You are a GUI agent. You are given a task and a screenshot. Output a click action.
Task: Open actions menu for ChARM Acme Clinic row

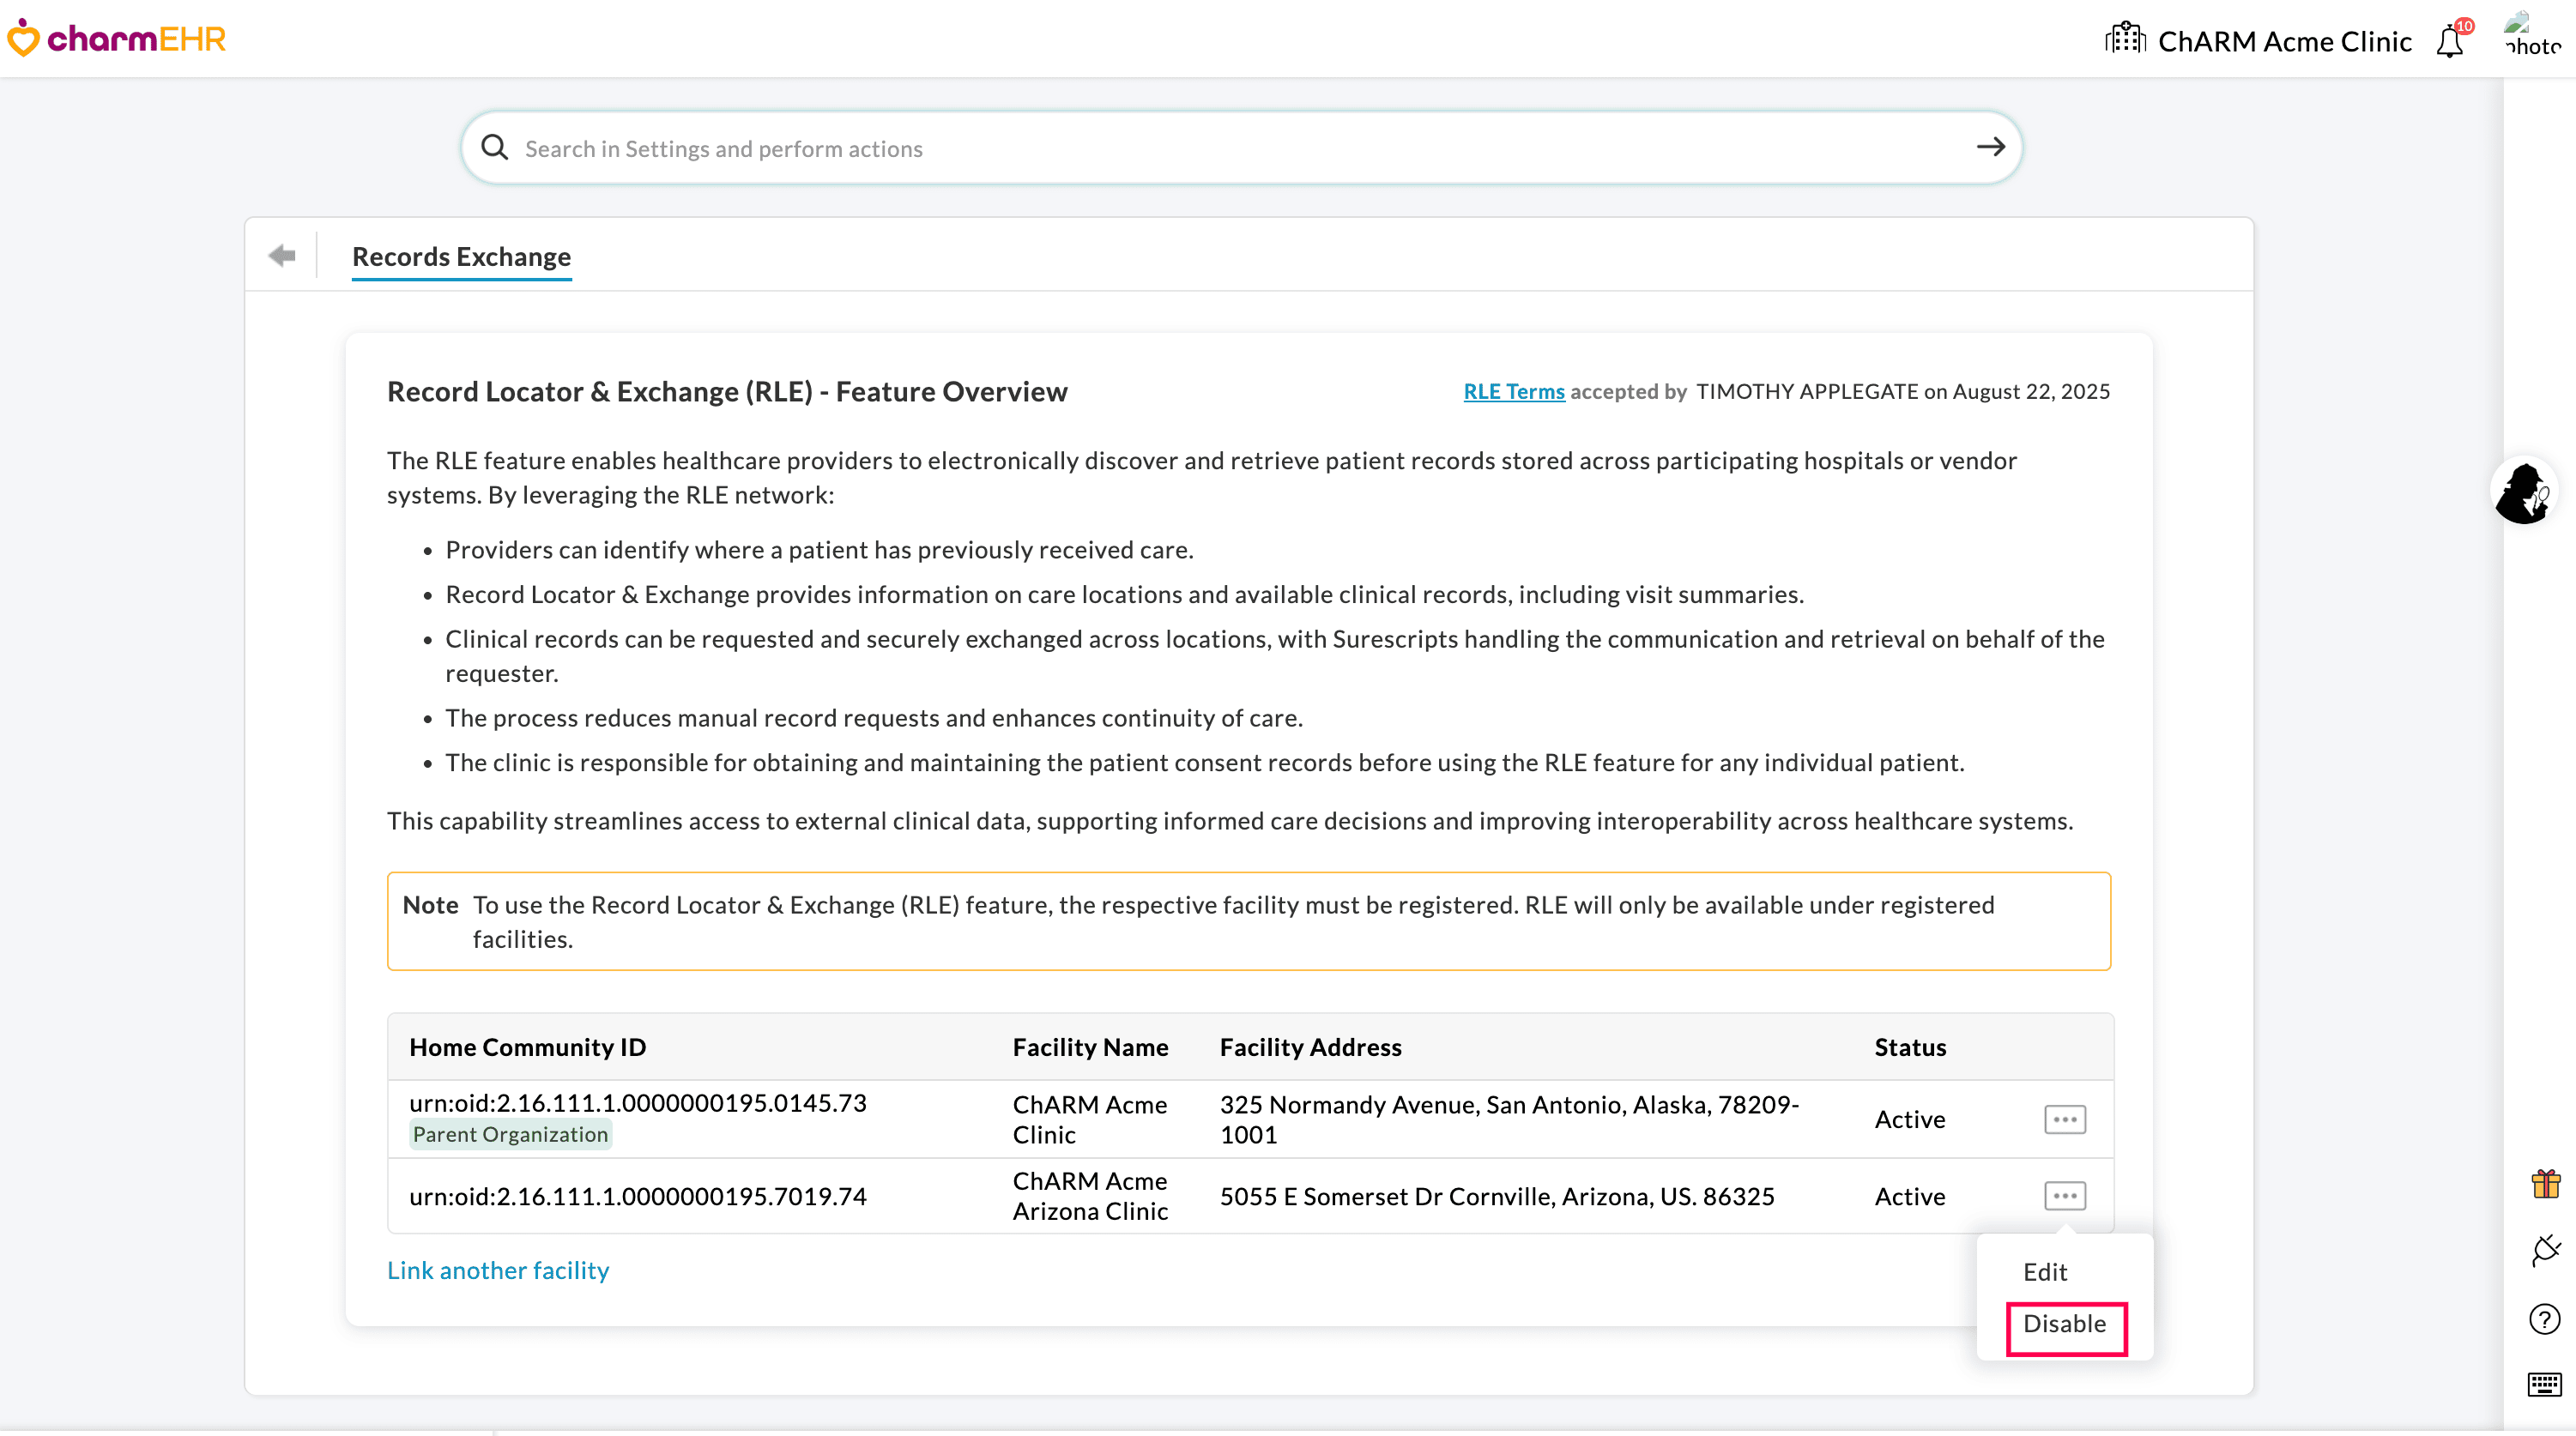tap(2065, 1119)
